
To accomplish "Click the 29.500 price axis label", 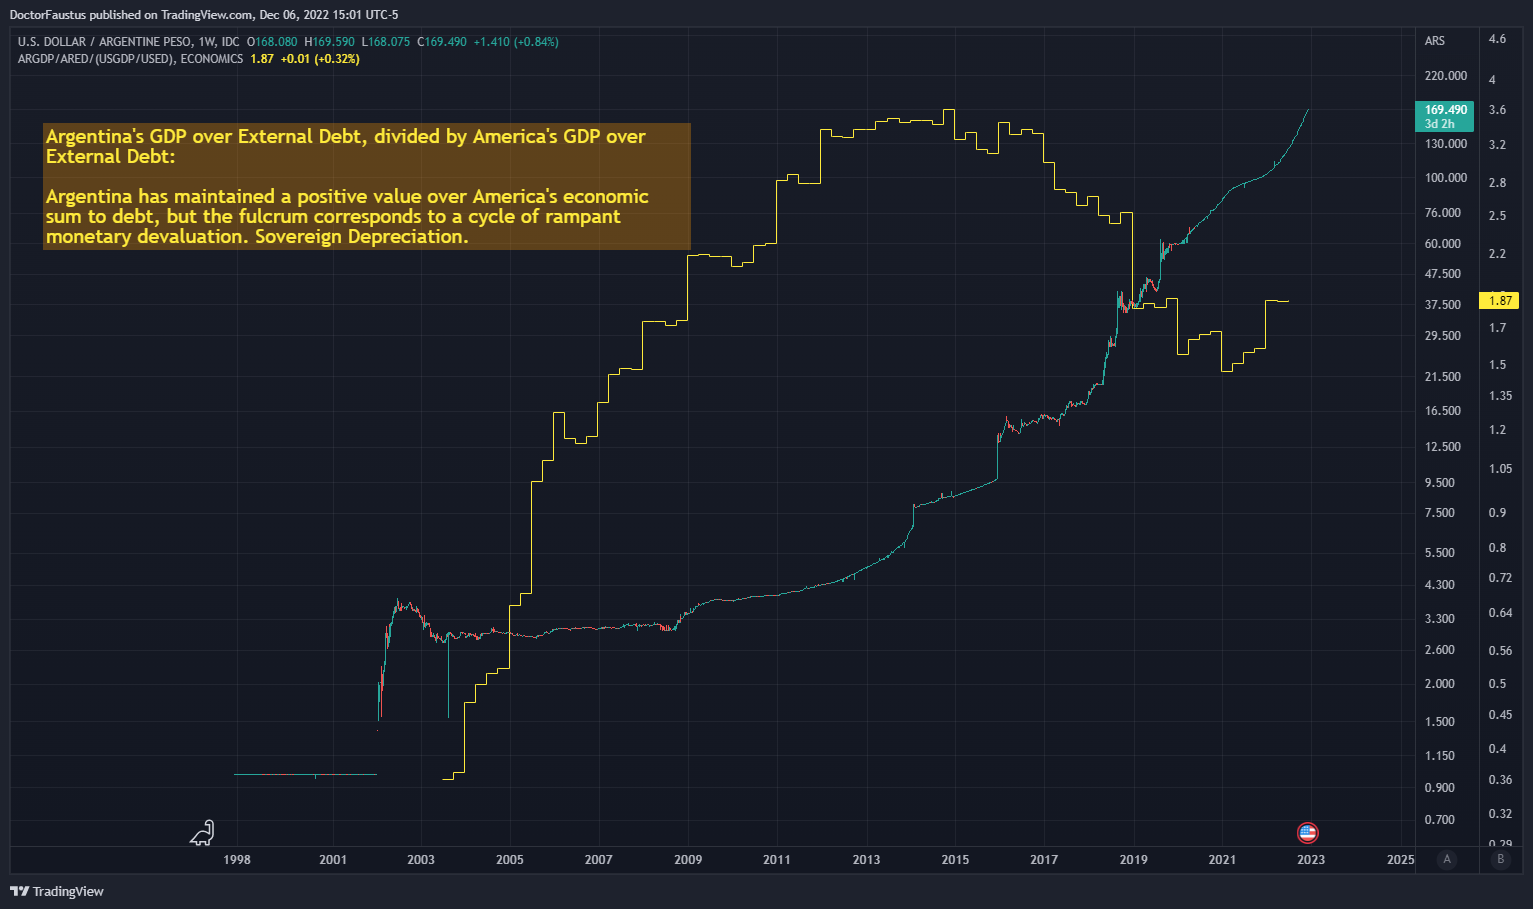I will pyautogui.click(x=1443, y=336).
